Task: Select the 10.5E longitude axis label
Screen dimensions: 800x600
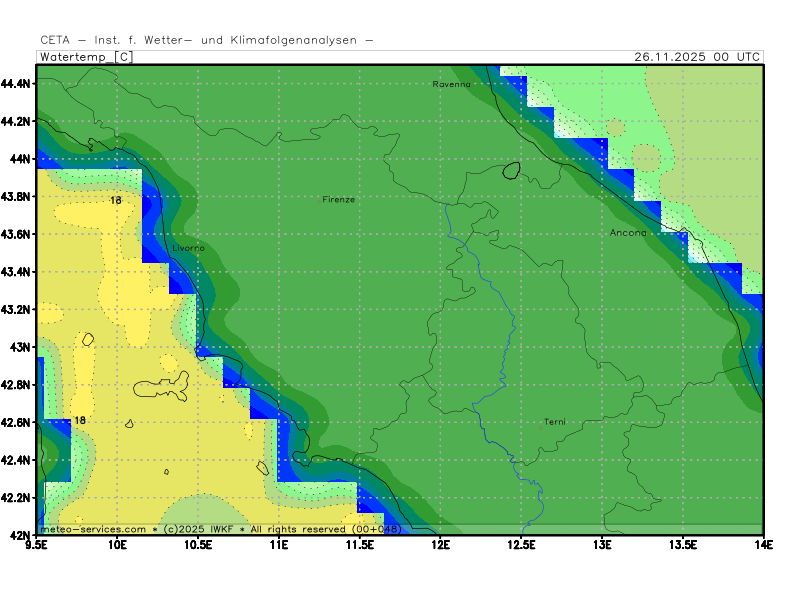Action: 198,545
